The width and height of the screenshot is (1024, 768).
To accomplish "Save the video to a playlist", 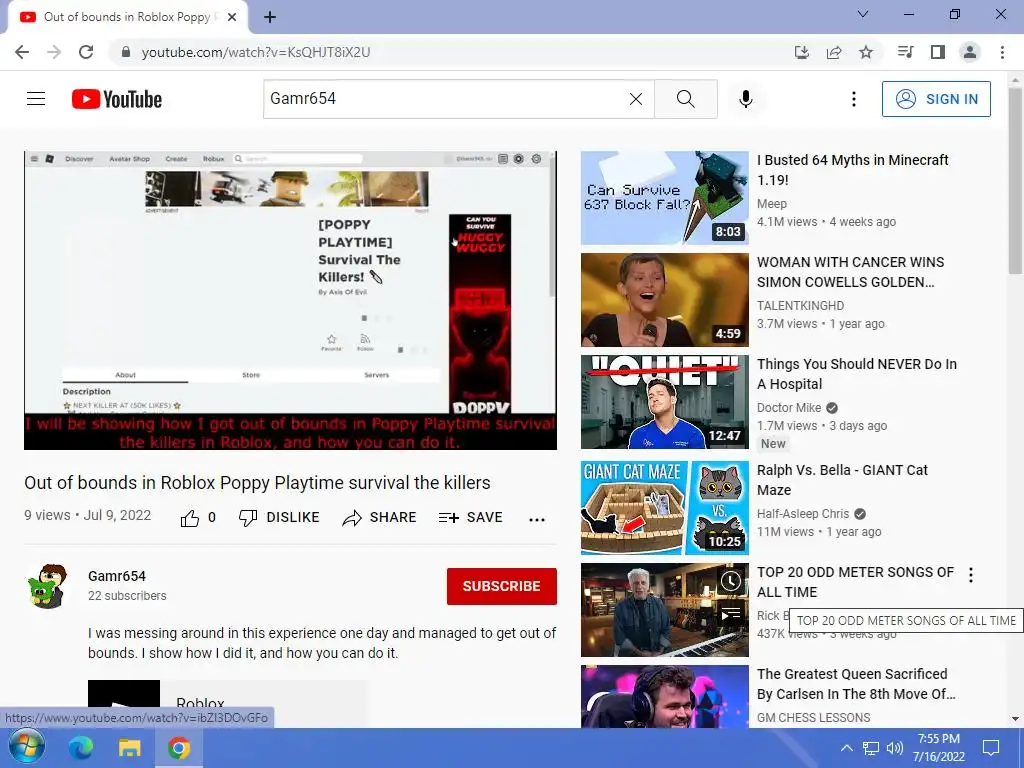I will (x=470, y=518).
